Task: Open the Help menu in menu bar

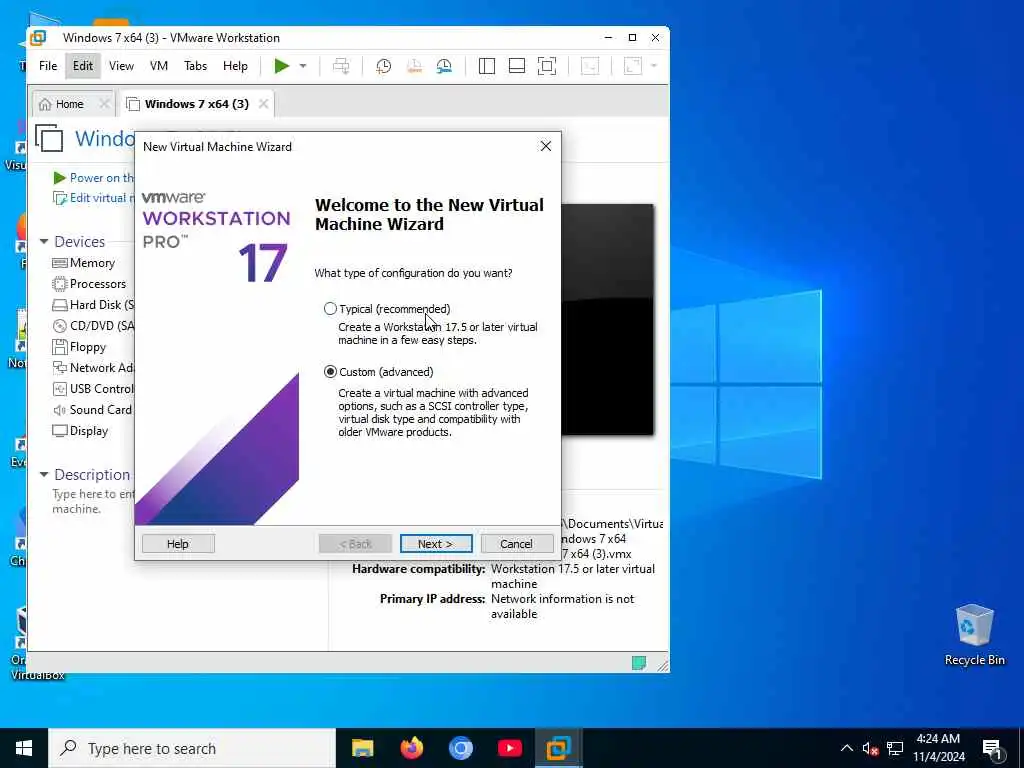Action: point(235,66)
